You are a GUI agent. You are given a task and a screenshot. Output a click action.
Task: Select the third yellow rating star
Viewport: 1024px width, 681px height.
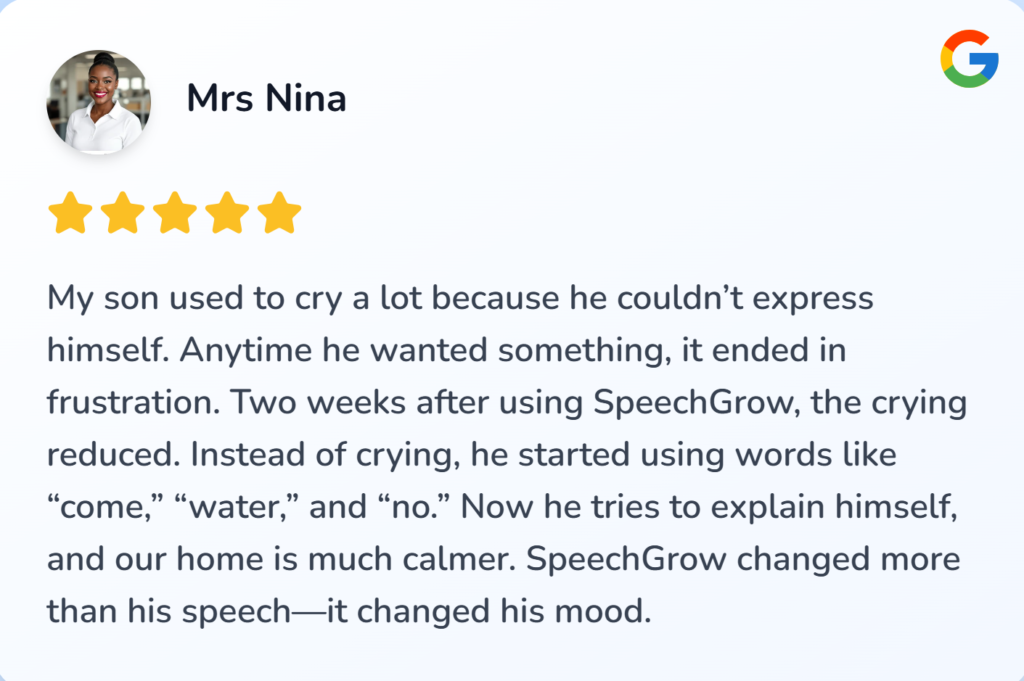174,214
